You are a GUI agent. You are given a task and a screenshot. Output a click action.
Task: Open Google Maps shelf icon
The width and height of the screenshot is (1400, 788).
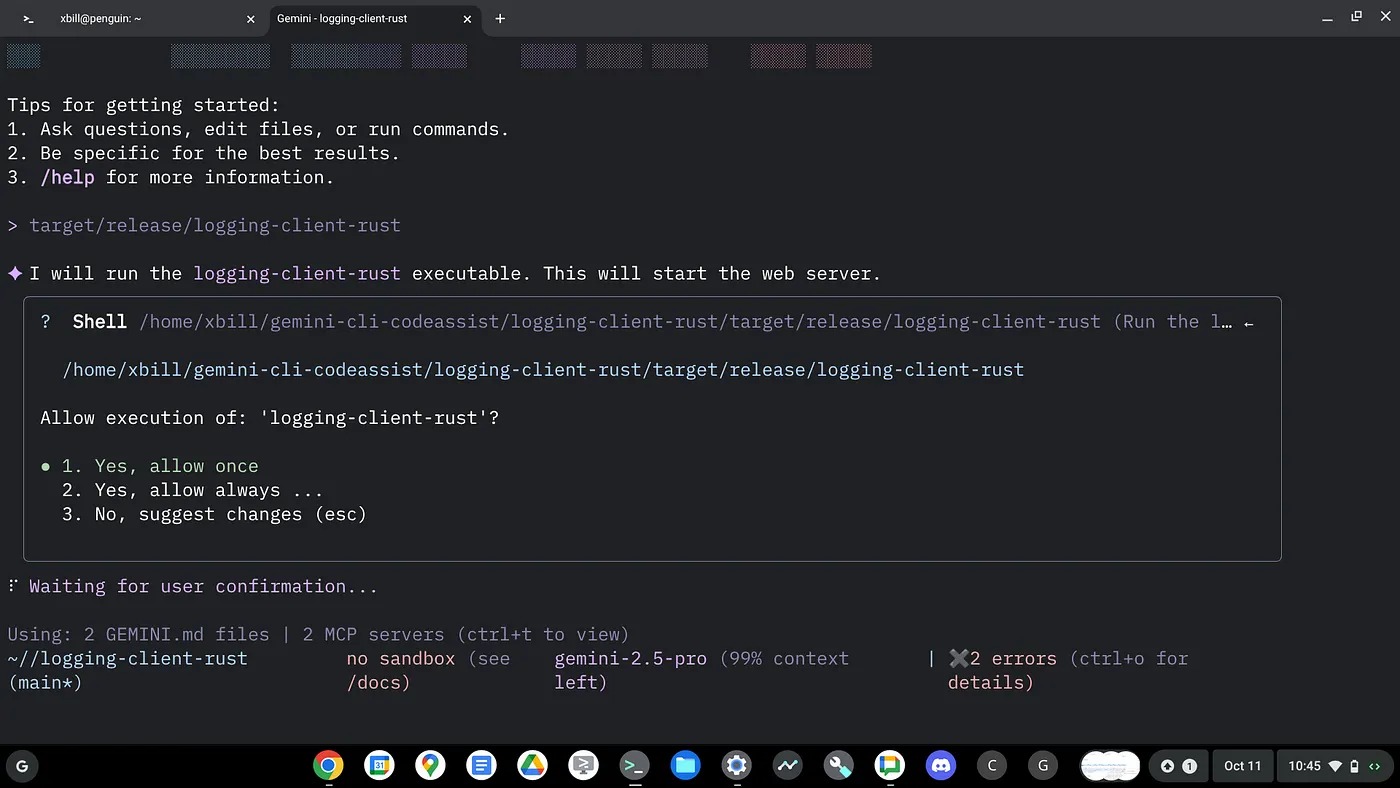click(430, 766)
